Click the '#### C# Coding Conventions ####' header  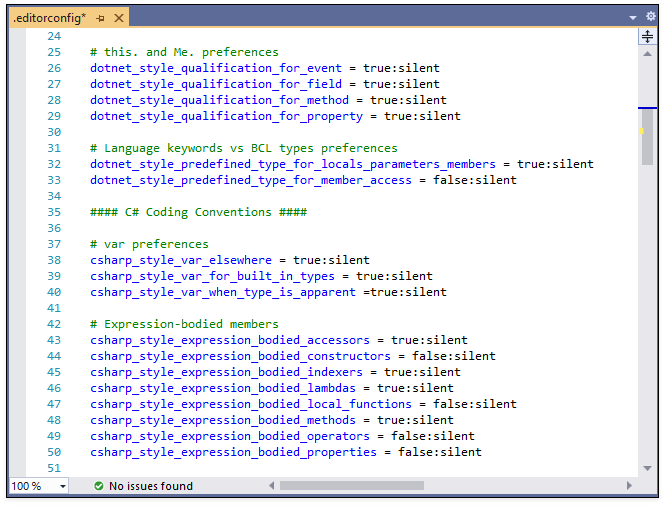[x=198, y=212]
